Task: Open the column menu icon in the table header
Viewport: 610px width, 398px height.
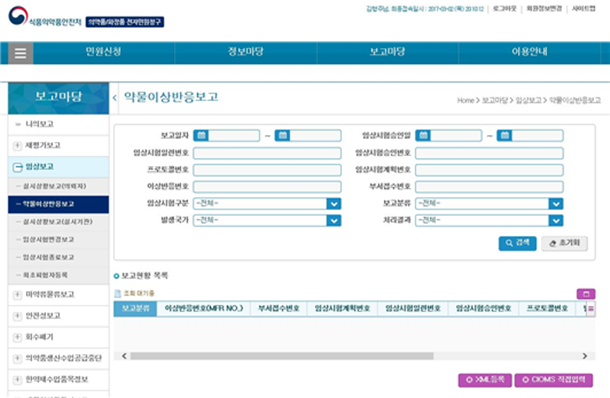Action: pos(591,309)
